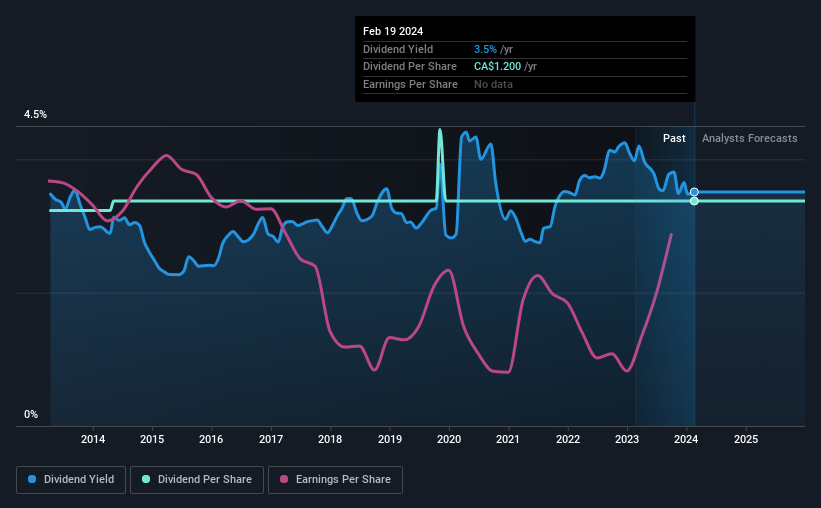Screen dimensions: 821x508
Task: Click the Dividend Per Share row label in tooltip
Action: click(409, 67)
